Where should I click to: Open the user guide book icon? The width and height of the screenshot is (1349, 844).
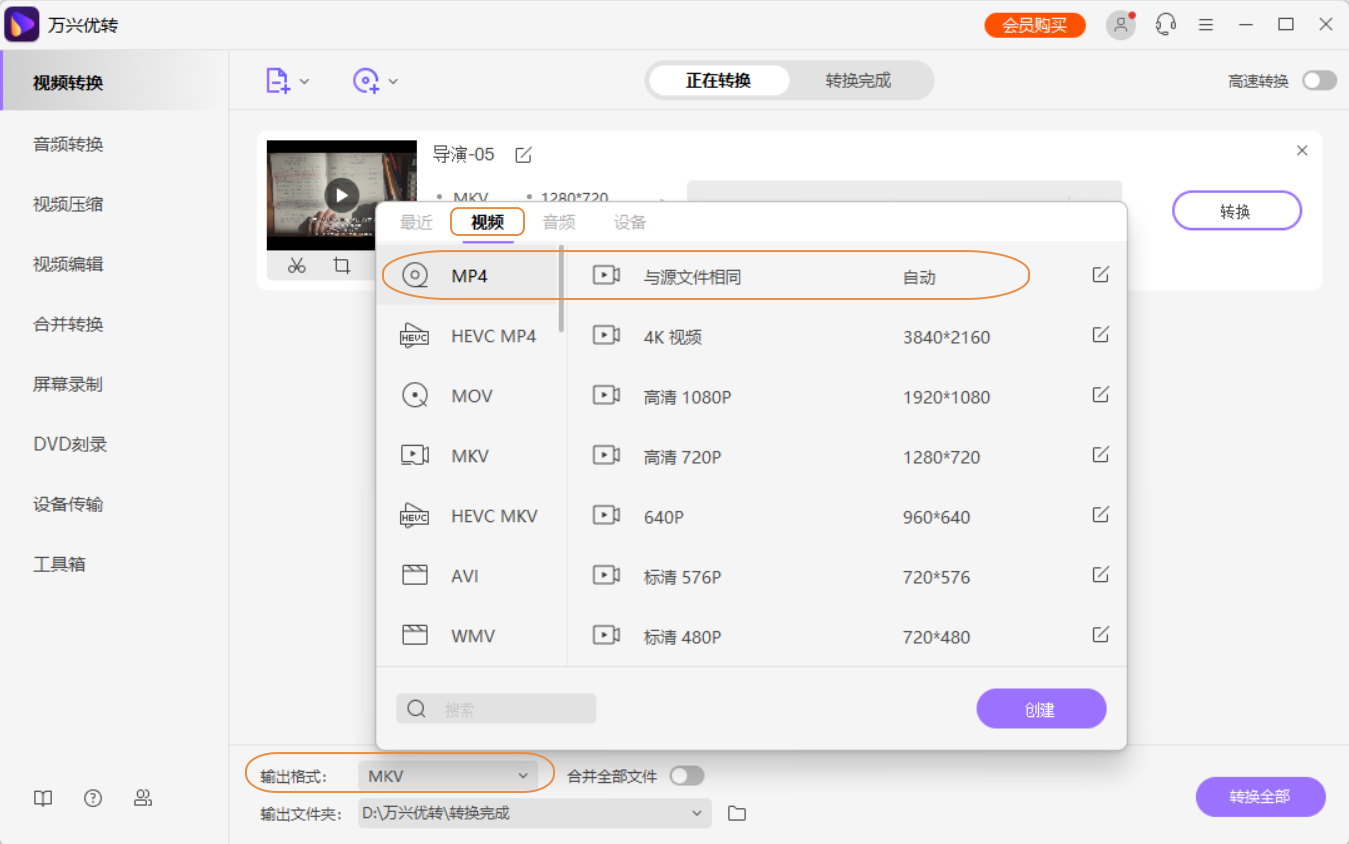coord(42,798)
